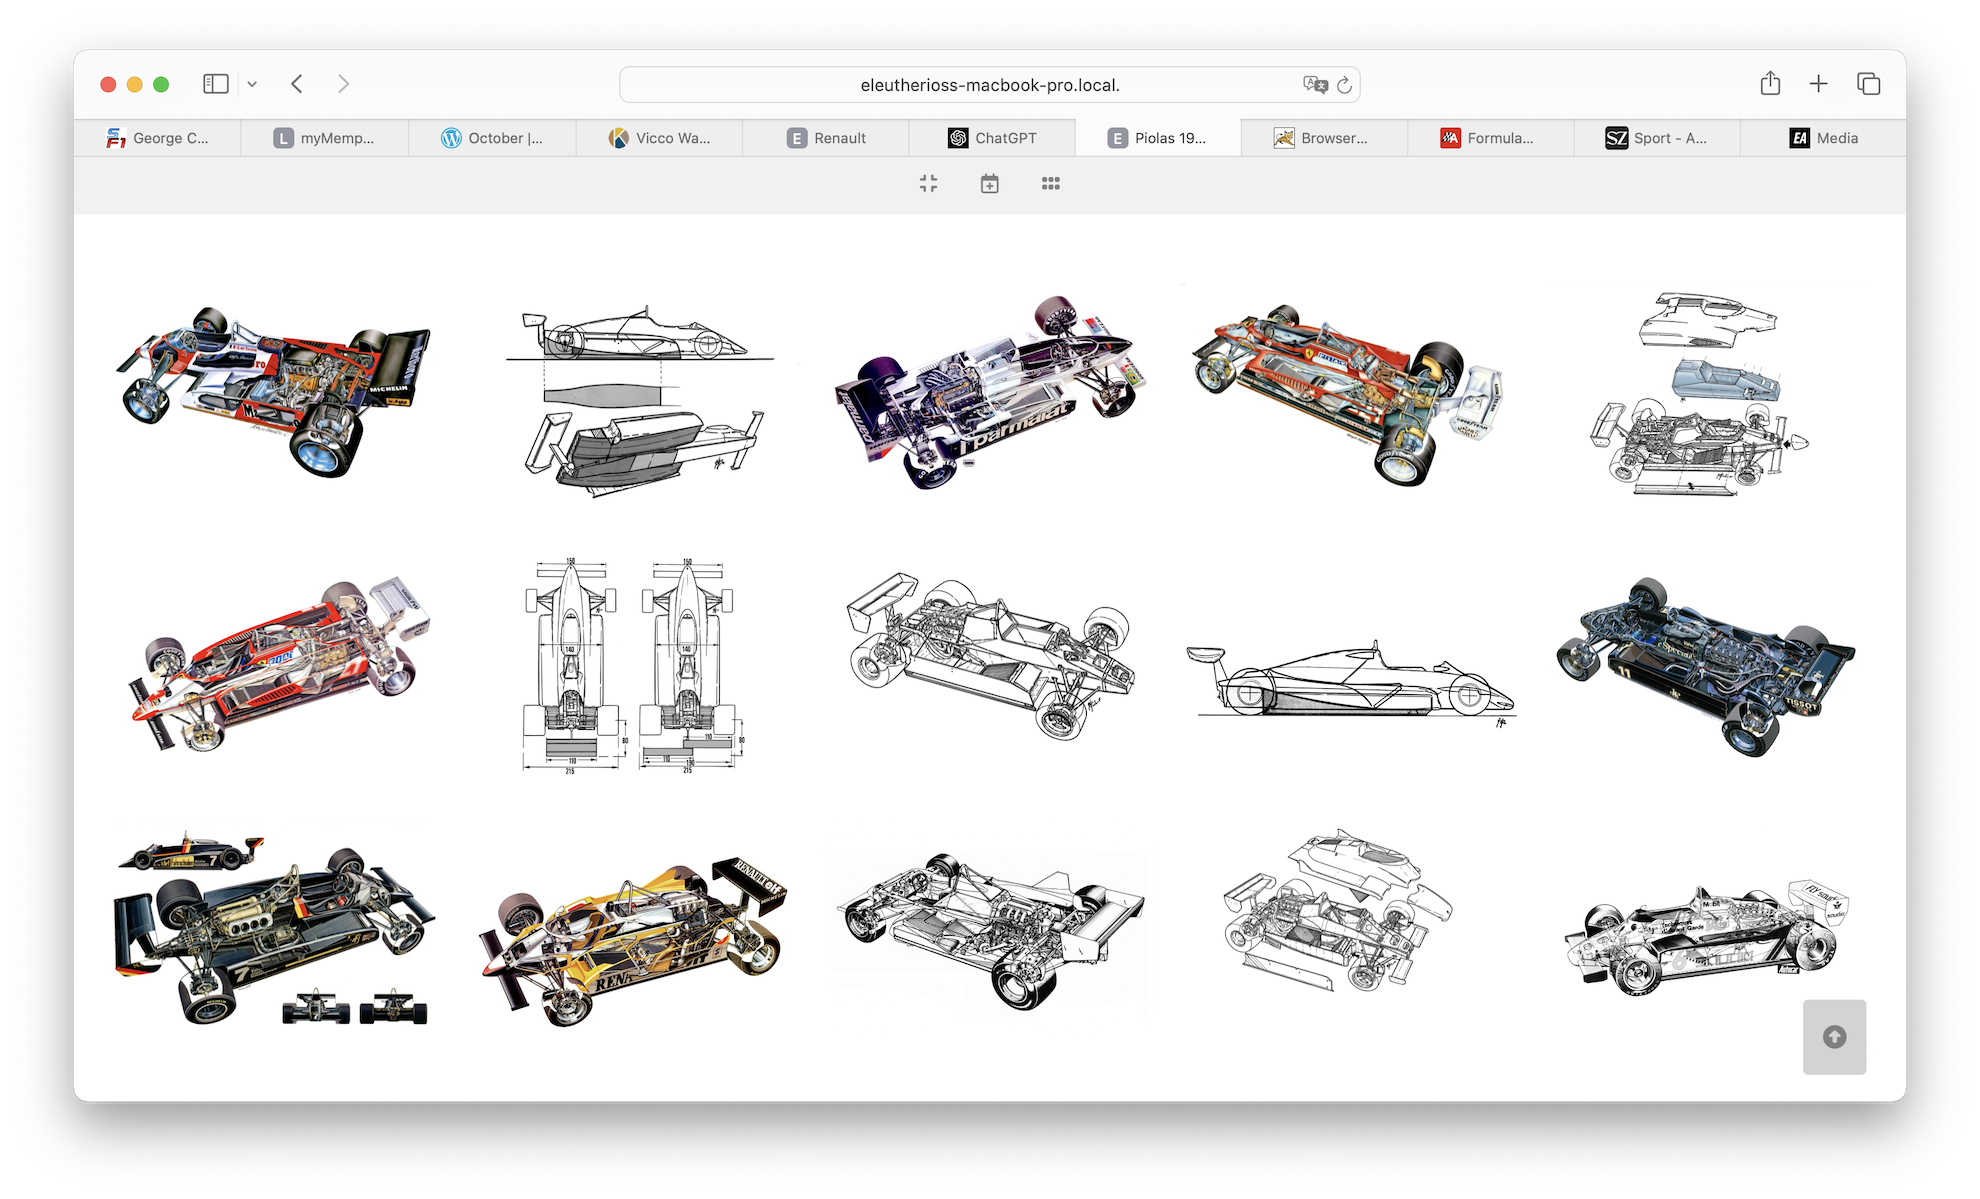
Task: Switch to the ChatGPT tab
Action: coord(992,138)
